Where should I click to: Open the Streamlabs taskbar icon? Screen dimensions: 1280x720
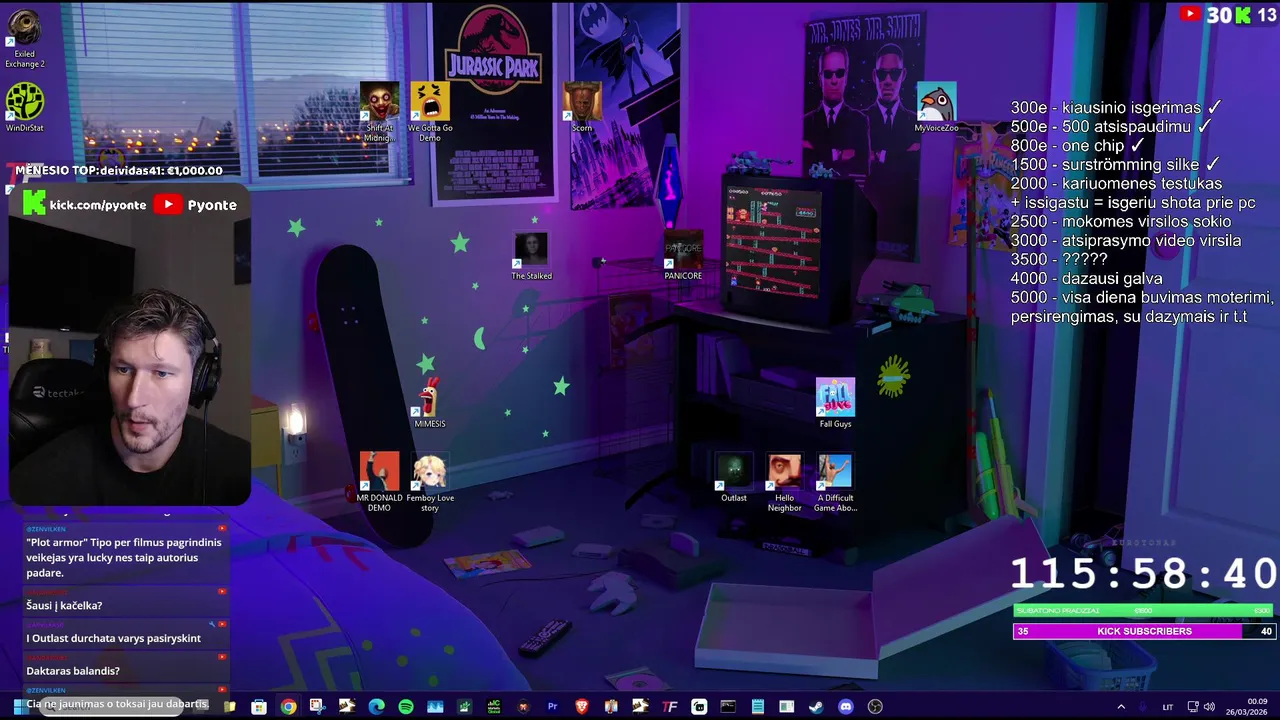[699, 707]
